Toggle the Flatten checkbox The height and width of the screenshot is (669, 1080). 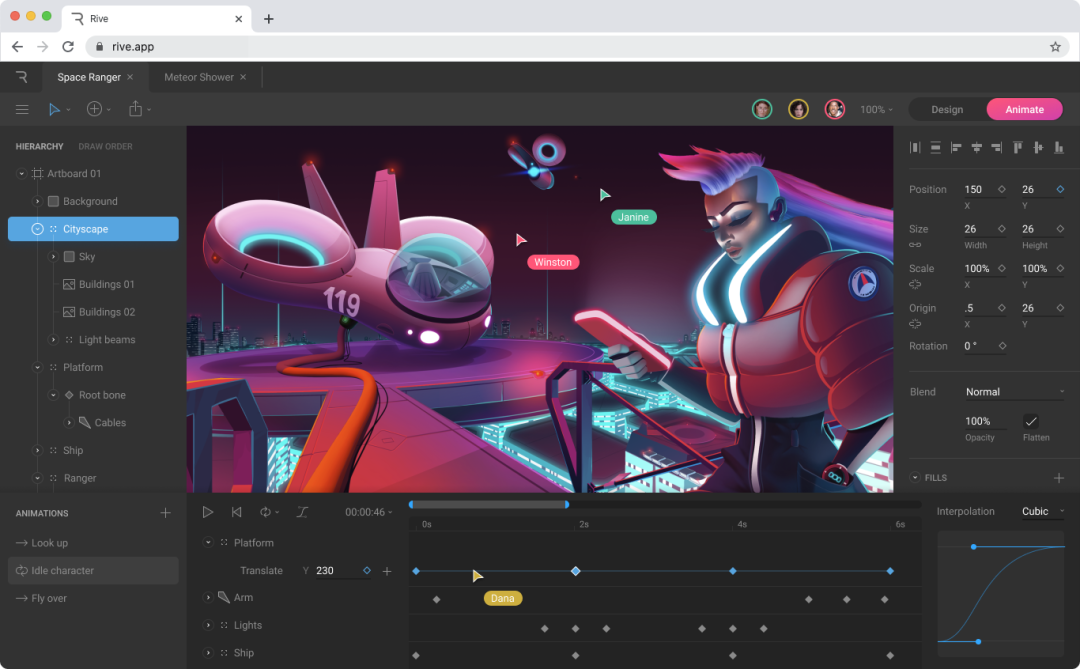click(x=1031, y=422)
